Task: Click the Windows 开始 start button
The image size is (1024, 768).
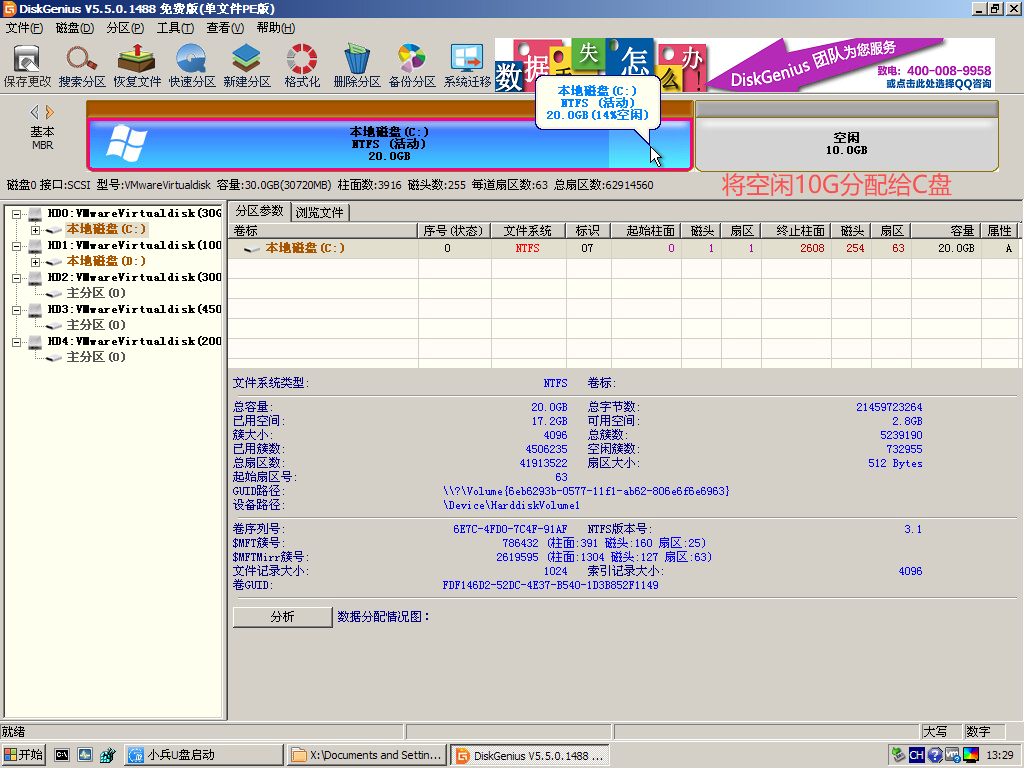Action: coord(24,755)
